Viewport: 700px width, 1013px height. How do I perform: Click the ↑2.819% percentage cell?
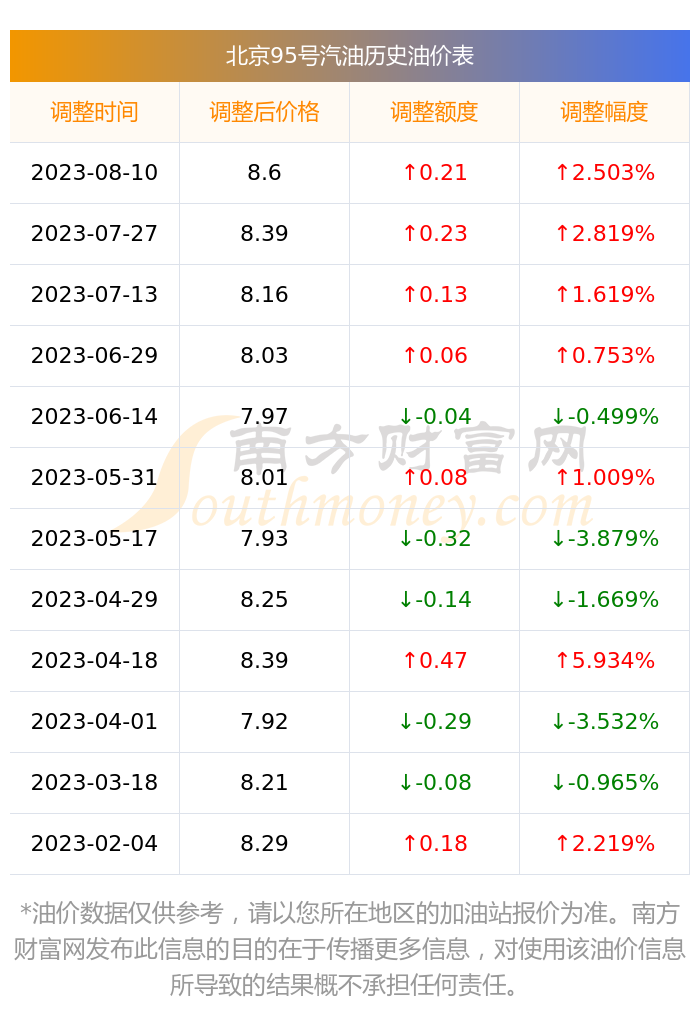coord(604,233)
